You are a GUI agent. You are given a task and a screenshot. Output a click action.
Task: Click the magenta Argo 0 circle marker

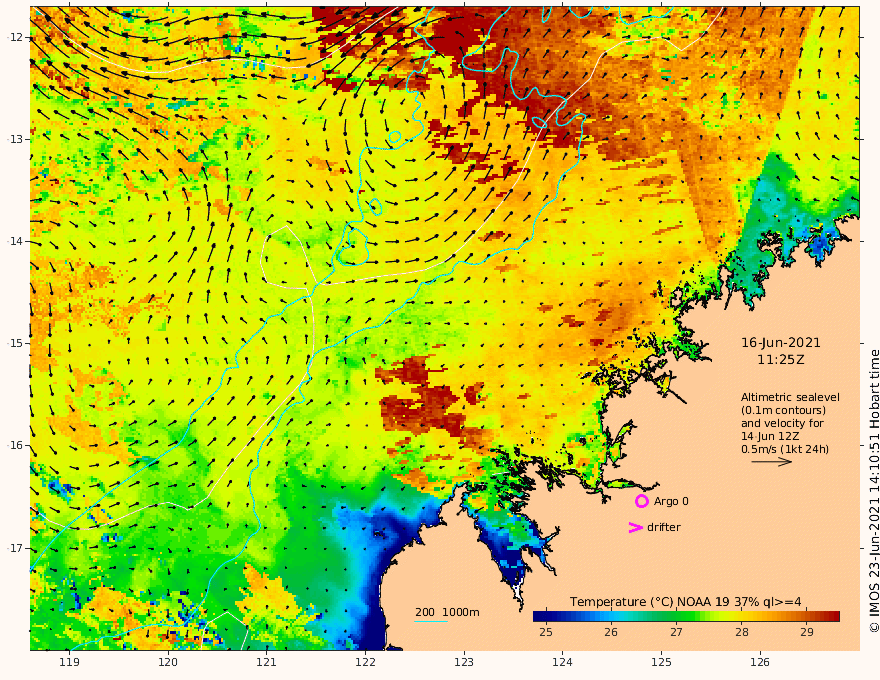641,501
